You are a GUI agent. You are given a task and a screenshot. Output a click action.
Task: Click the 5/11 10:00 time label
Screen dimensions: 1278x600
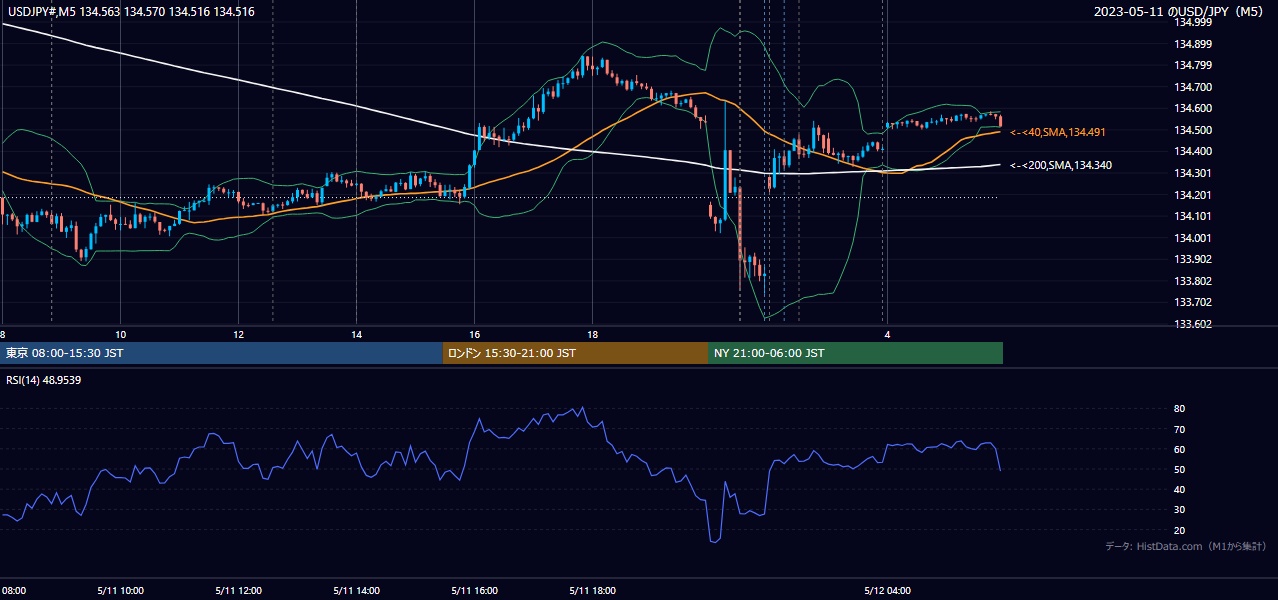point(120,590)
